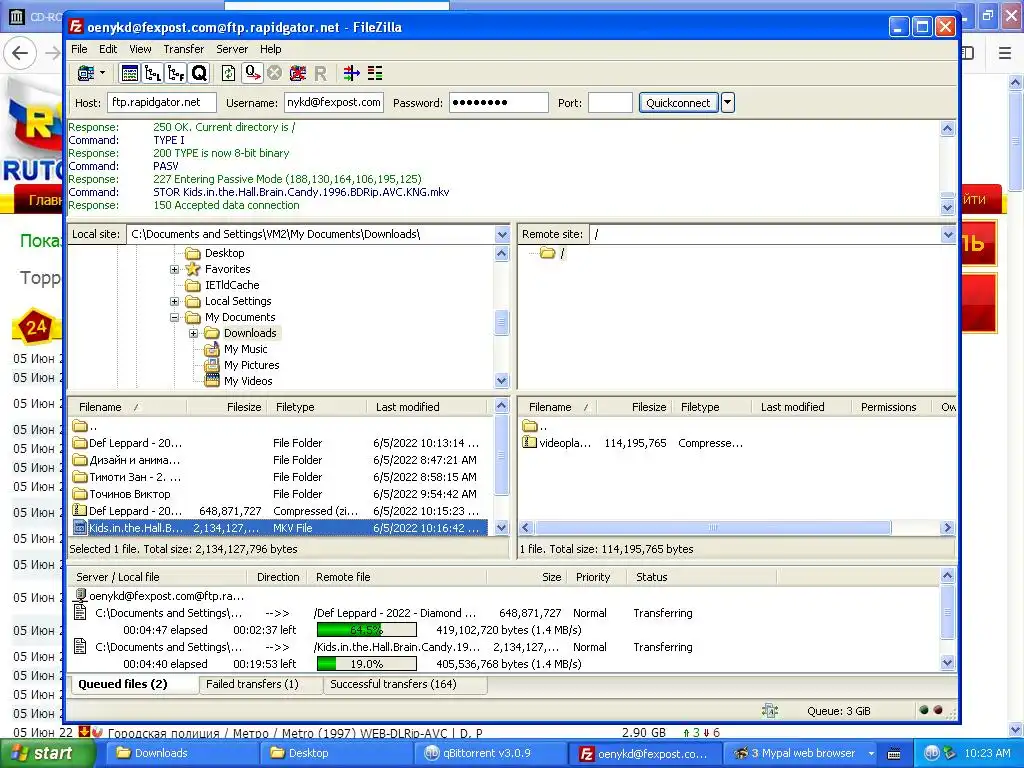Expand the Downloads folder node
This screenshot has height=768, width=1024.
point(193,333)
